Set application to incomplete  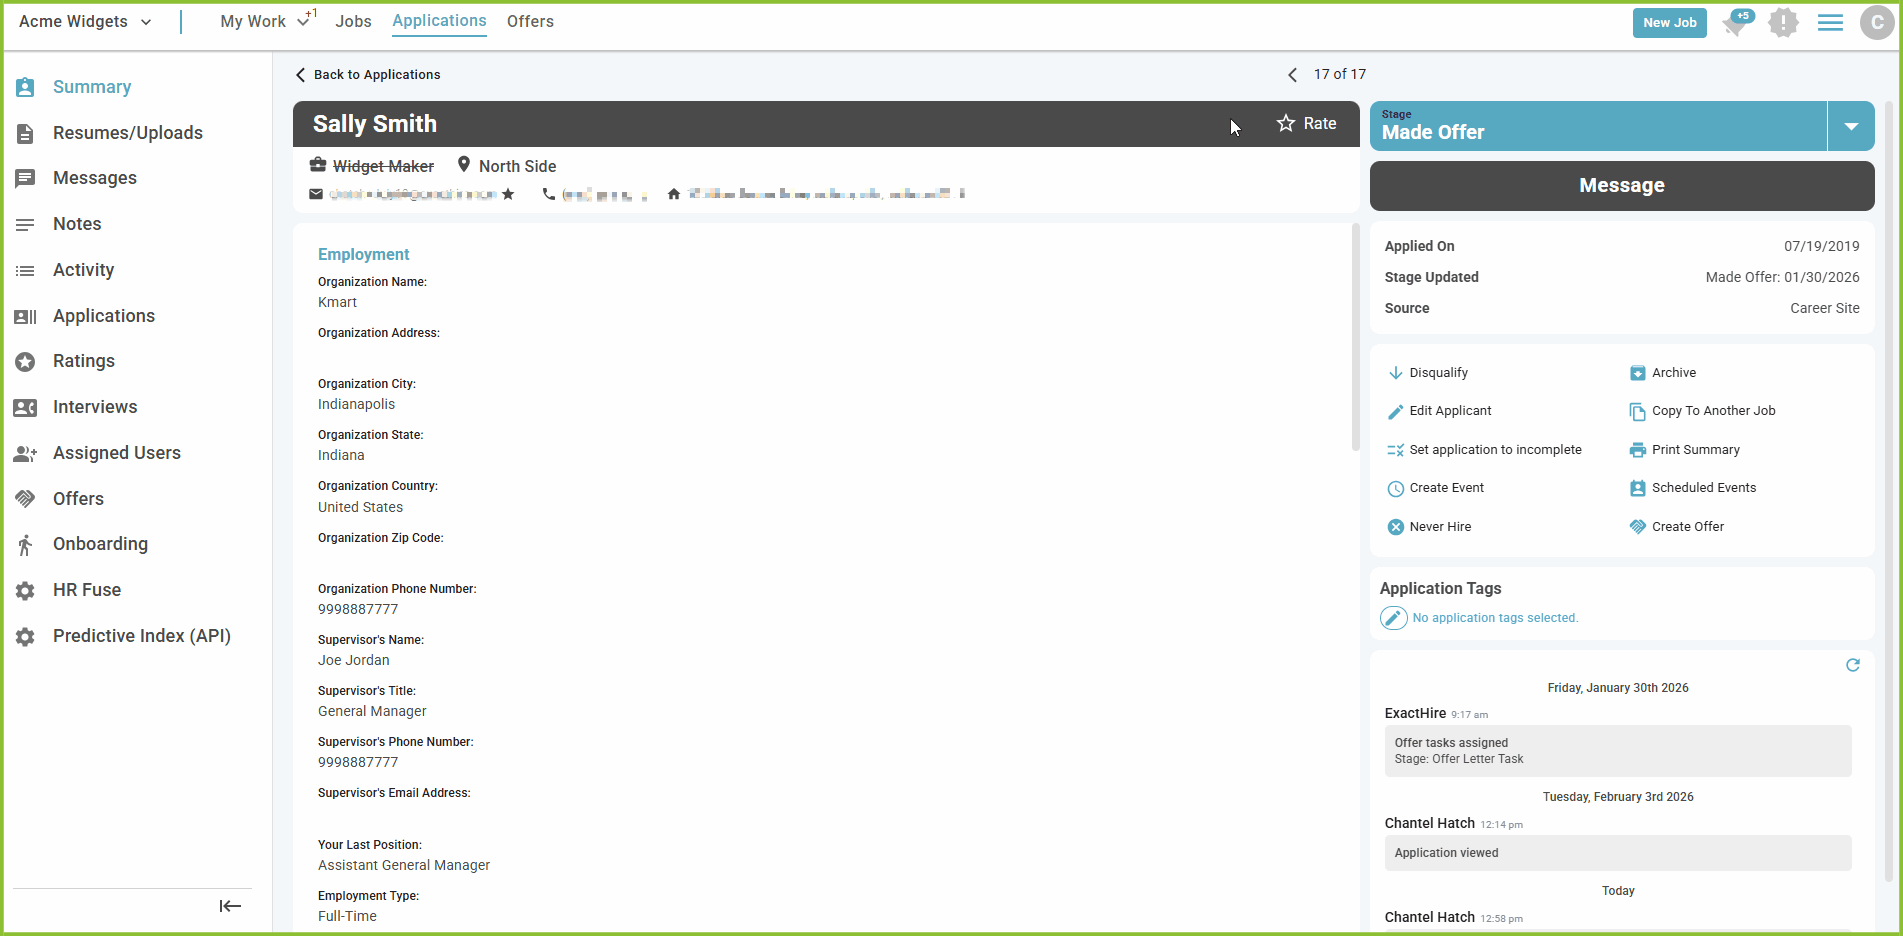pos(1484,450)
